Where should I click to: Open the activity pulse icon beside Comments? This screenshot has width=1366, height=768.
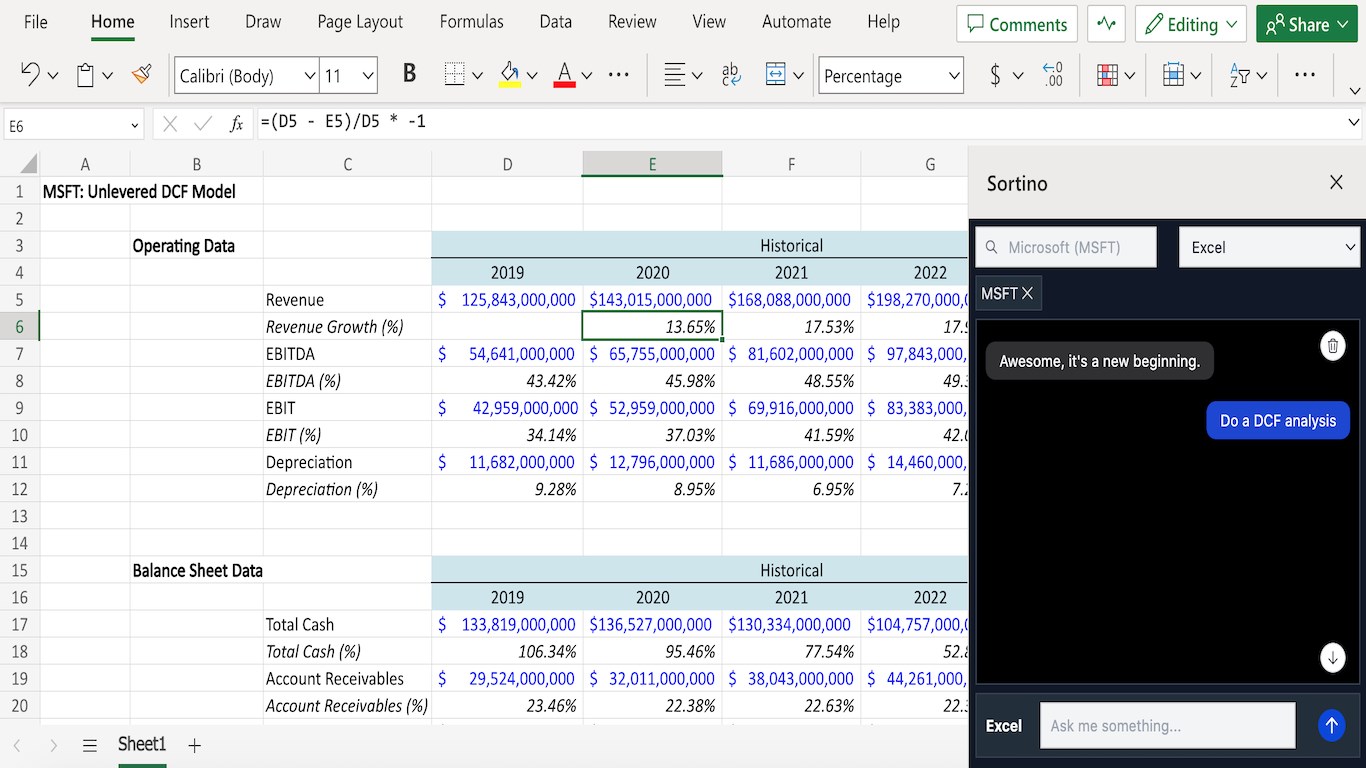1106,24
